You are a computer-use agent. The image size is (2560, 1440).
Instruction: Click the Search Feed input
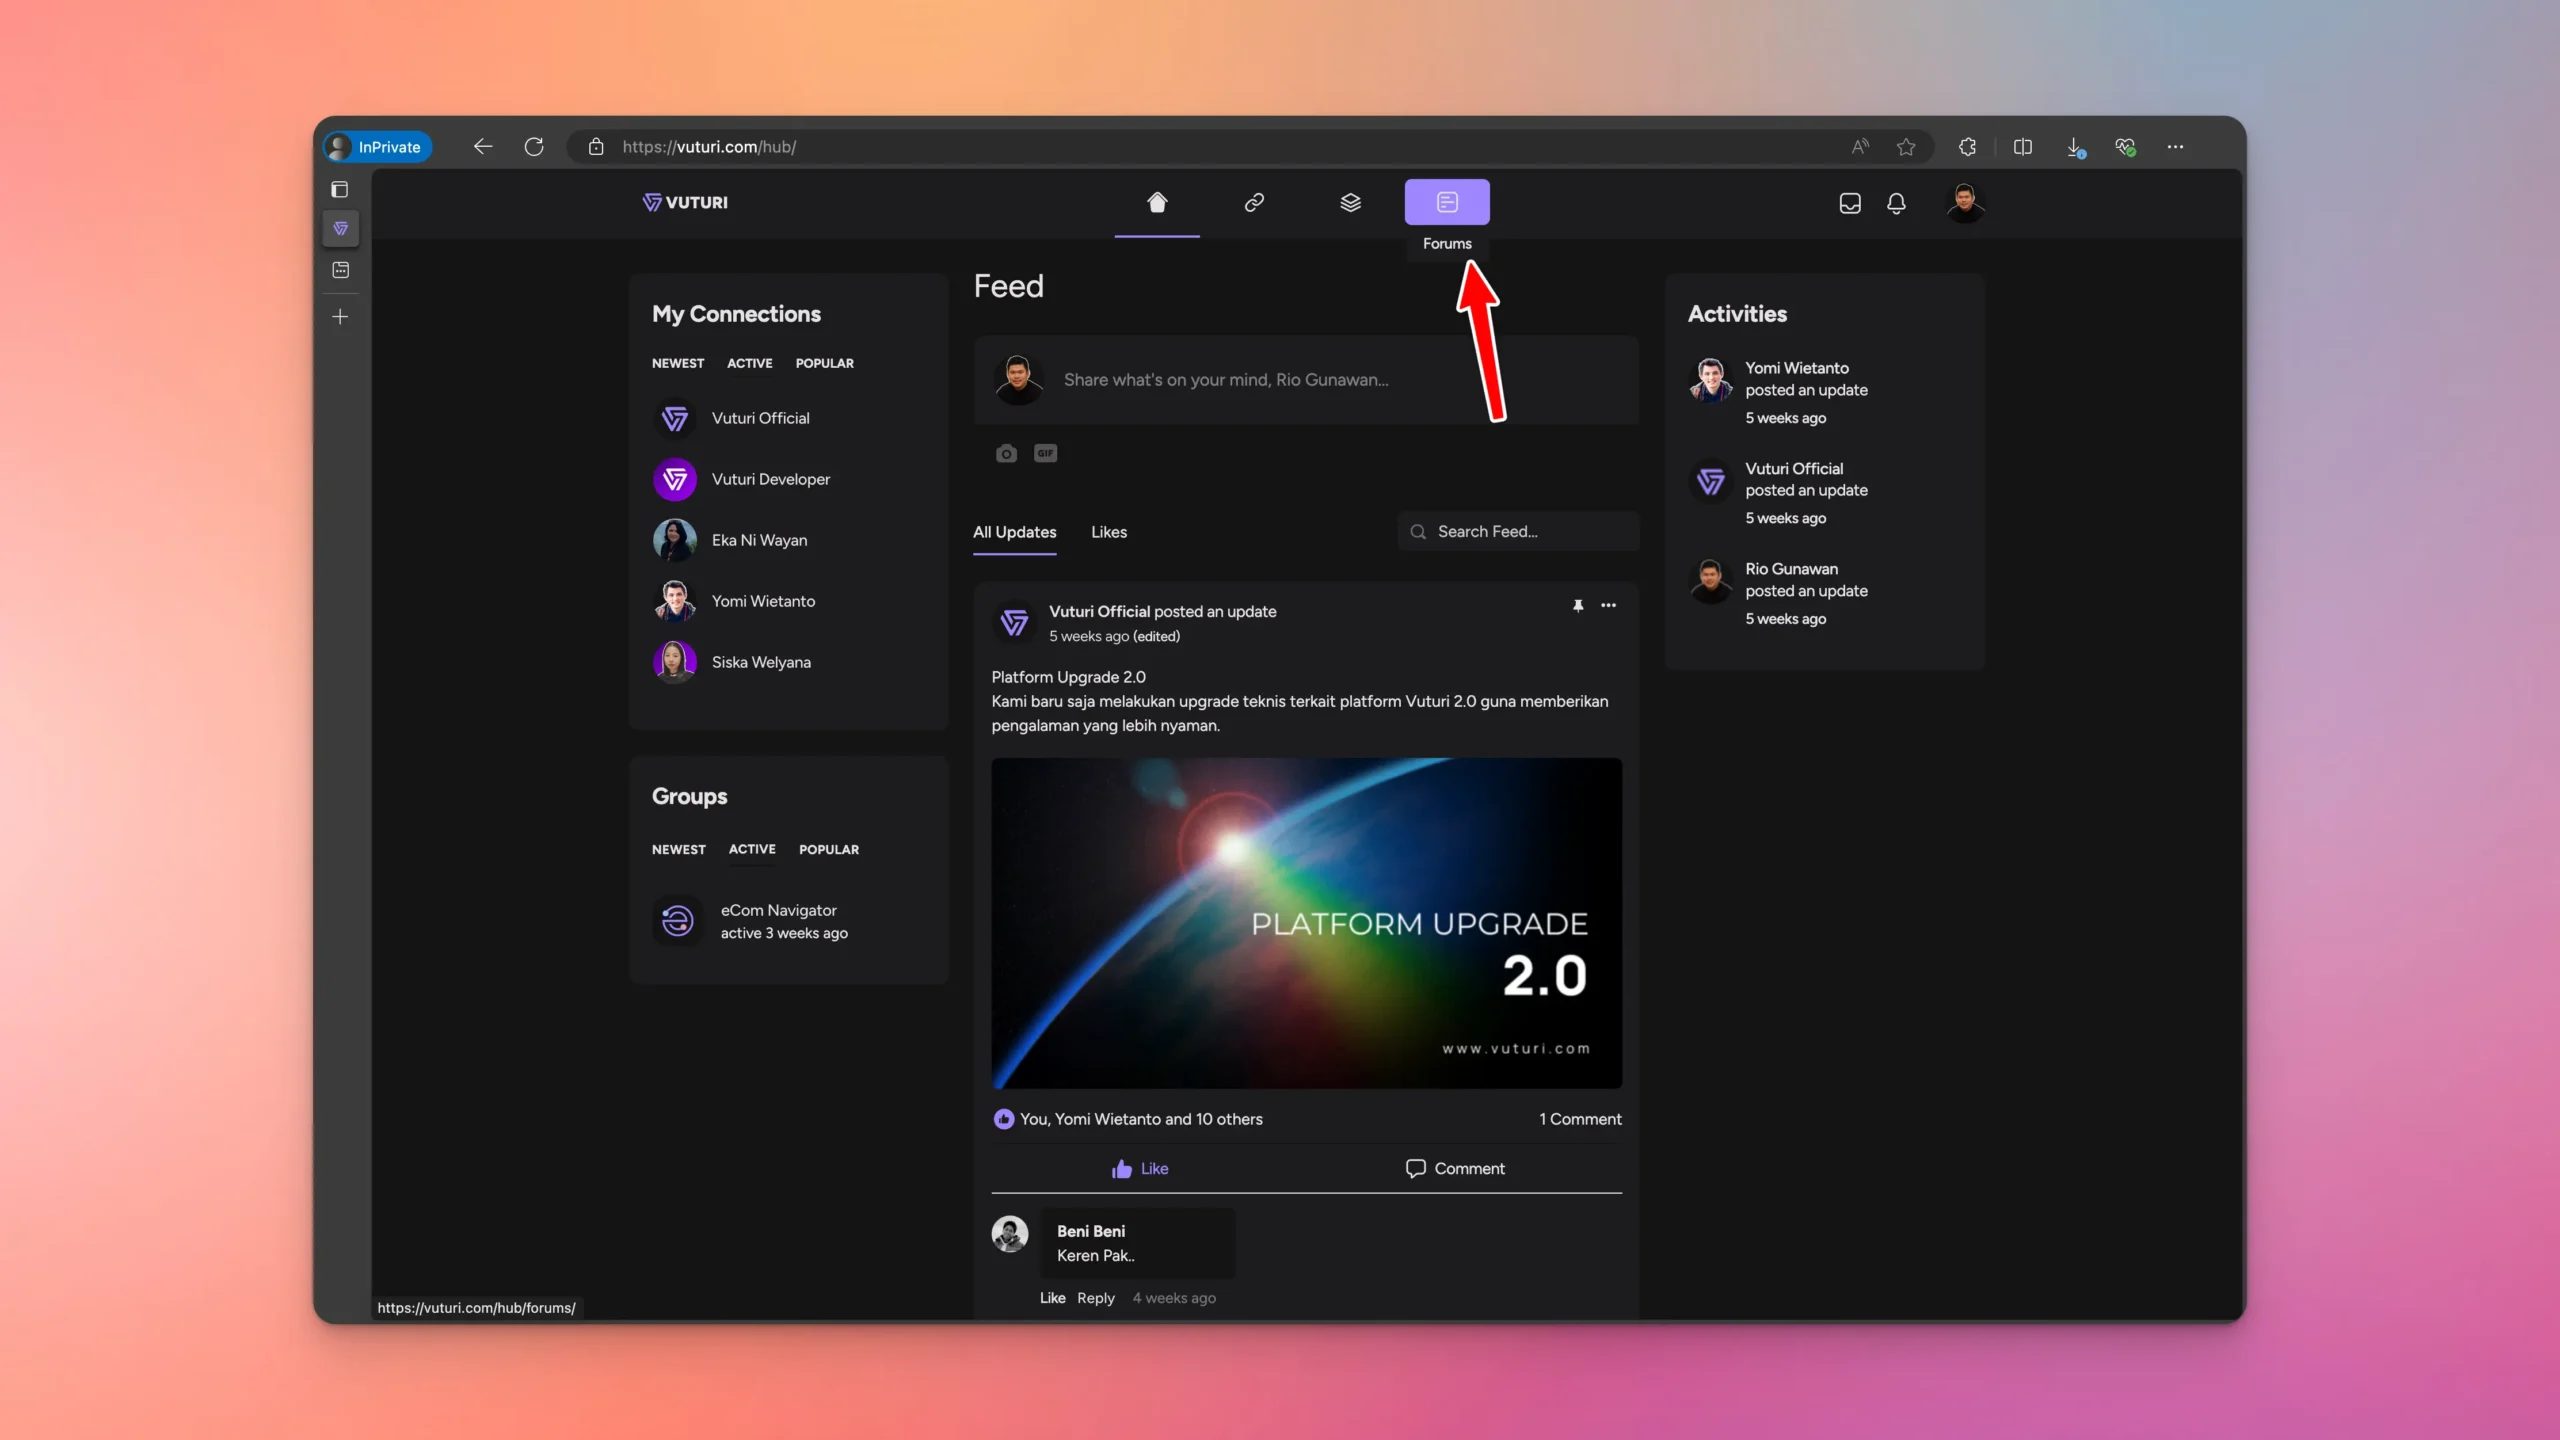(x=1518, y=532)
